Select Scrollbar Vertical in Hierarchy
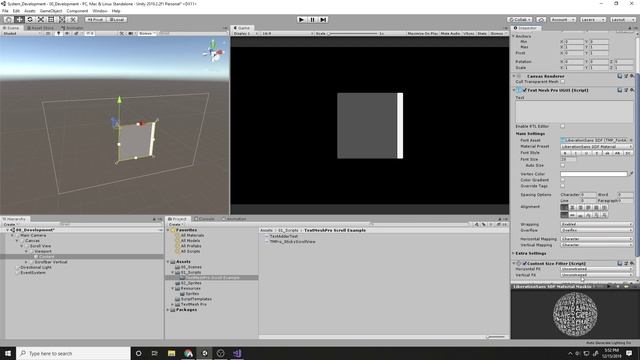640x360 pixels. point(51,262)
